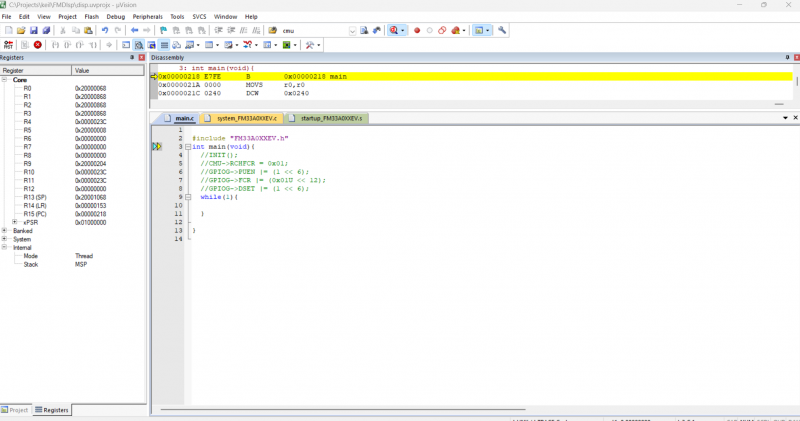The height and width of the screenshot is (421, 800).
Task: Click the red Stop execution icon
Action: click(38, 45)
